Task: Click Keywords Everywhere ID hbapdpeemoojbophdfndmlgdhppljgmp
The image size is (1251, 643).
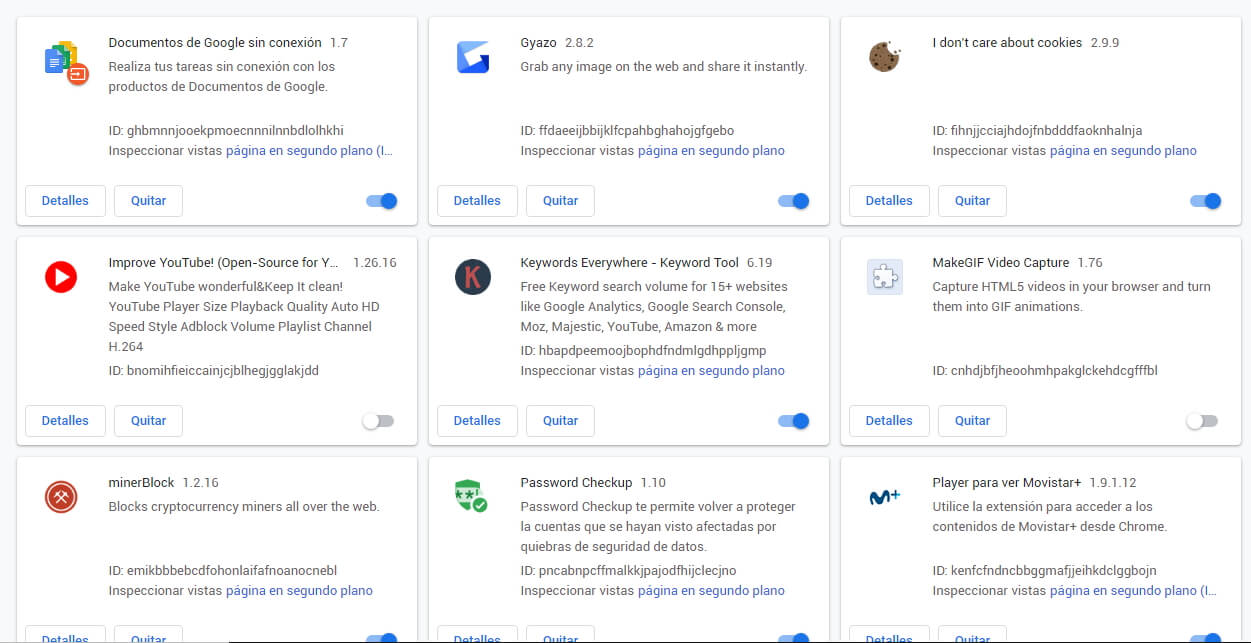Action: (643, 351)
